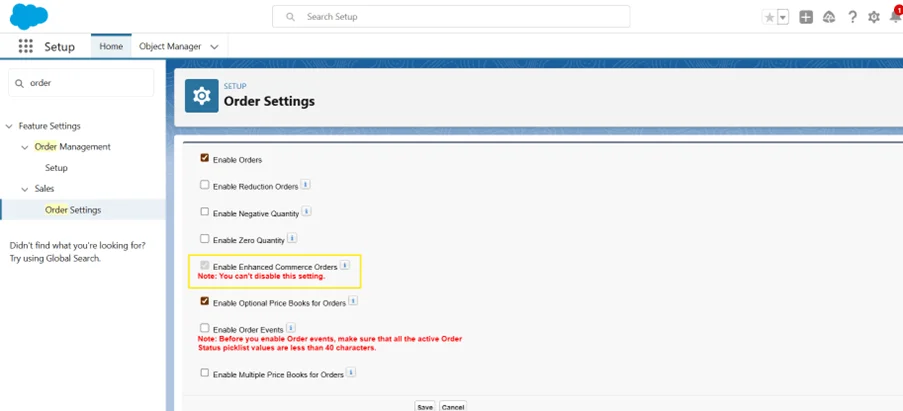Show info for Multiple Price Books for Orders
This screenshot has width=903, height=411.
tap(351, 372)
